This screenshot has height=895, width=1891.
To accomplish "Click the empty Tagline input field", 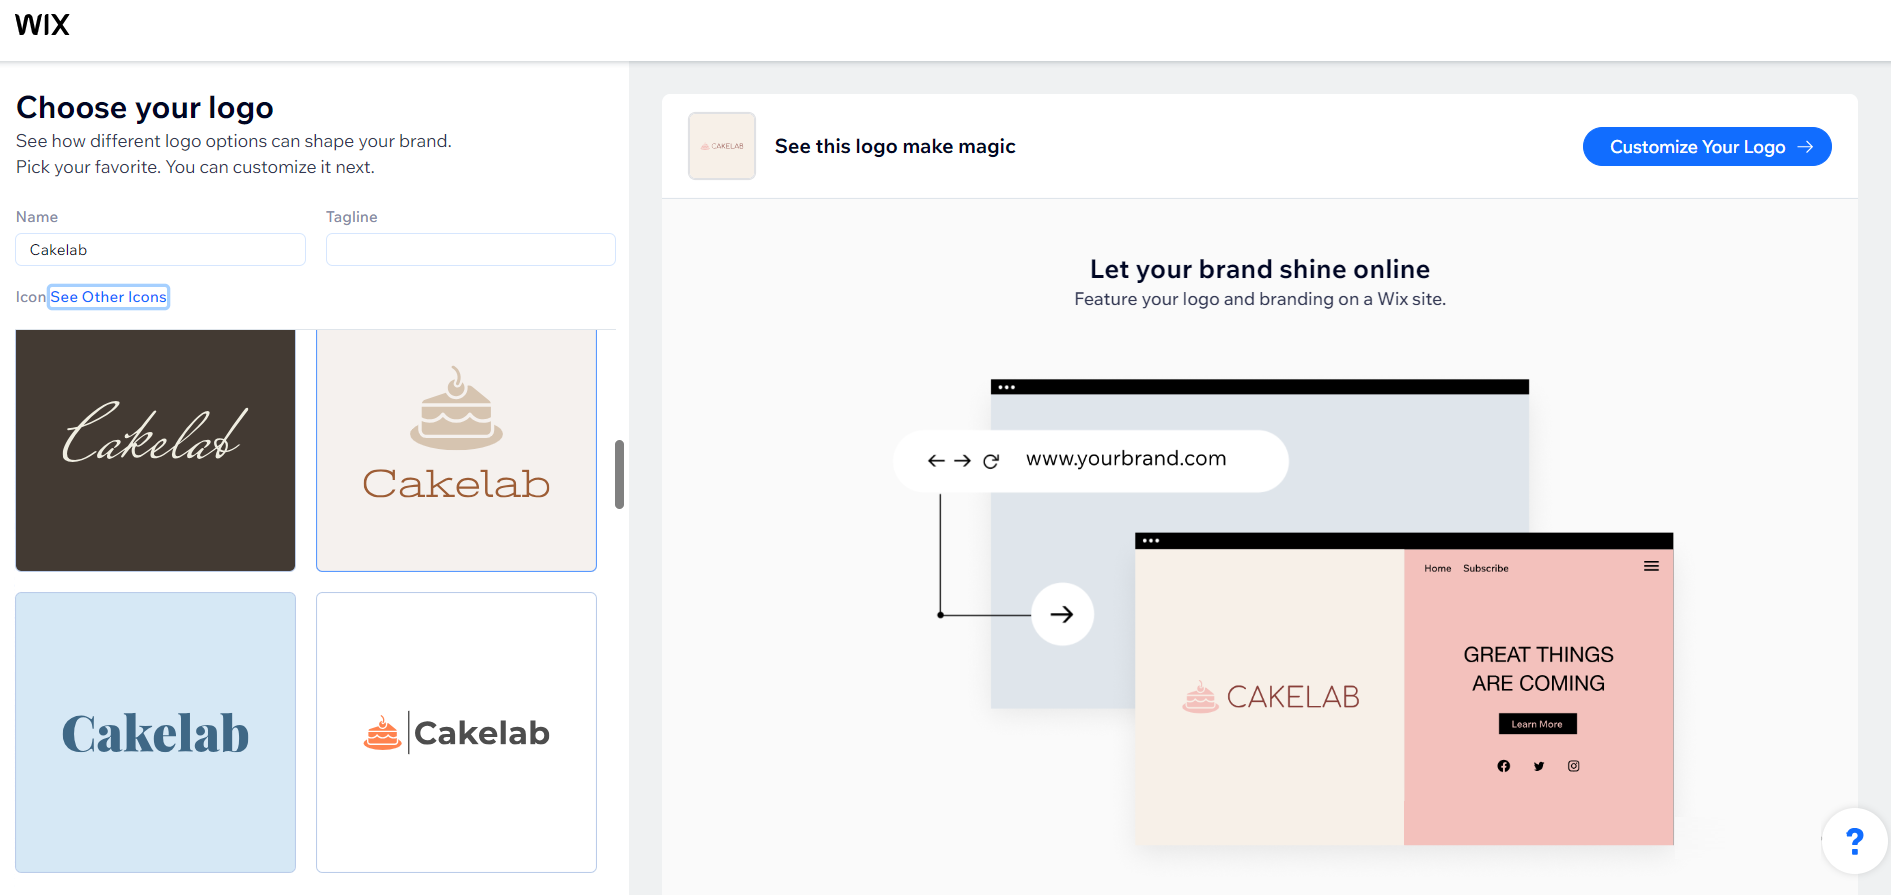I will 470,250.
